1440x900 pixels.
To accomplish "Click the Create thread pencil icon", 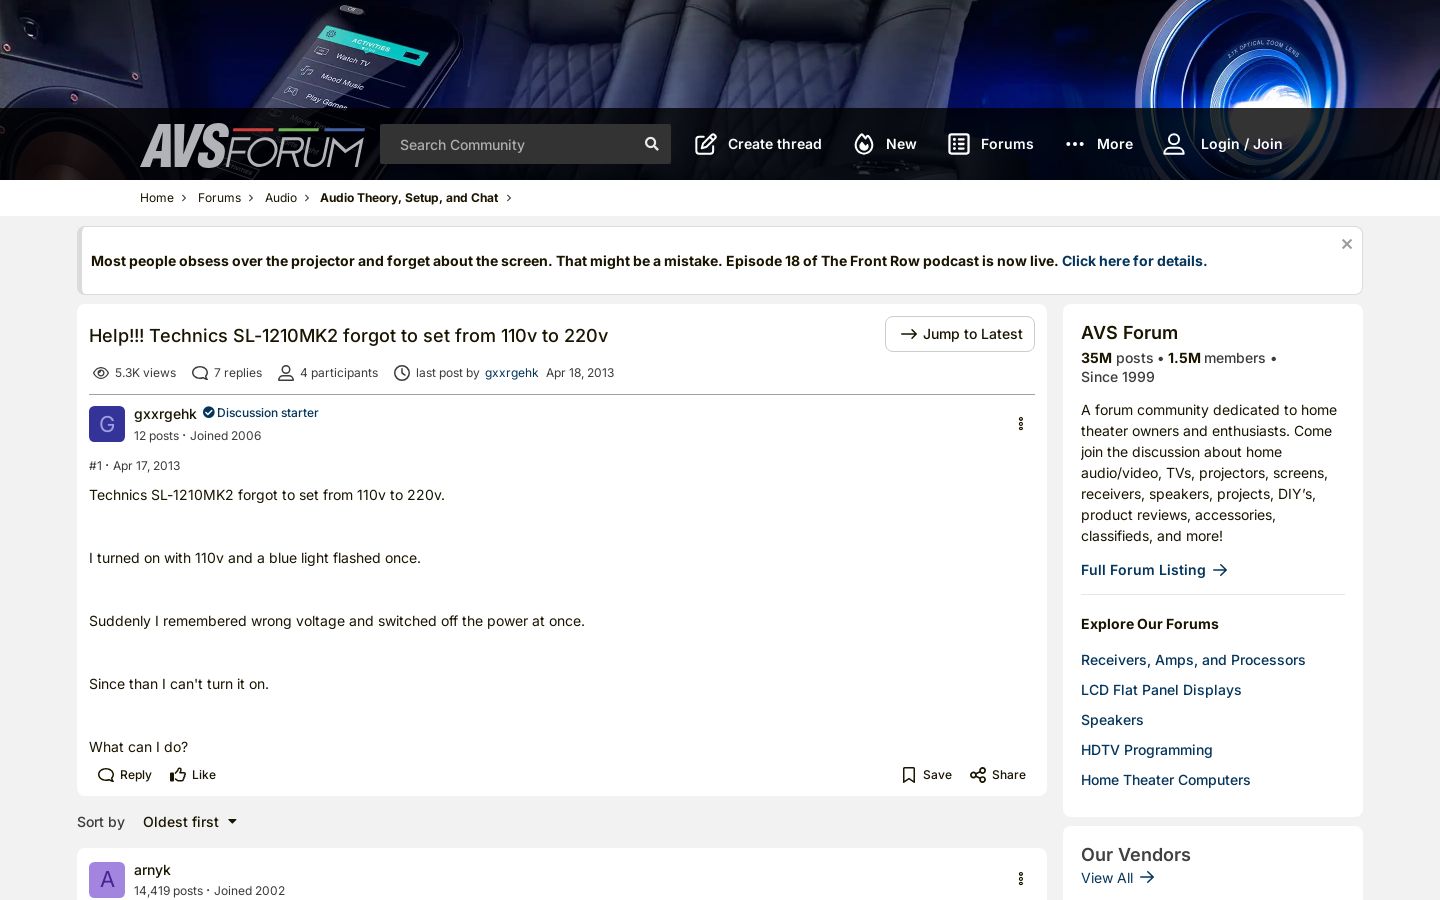I will pos(706,144).
